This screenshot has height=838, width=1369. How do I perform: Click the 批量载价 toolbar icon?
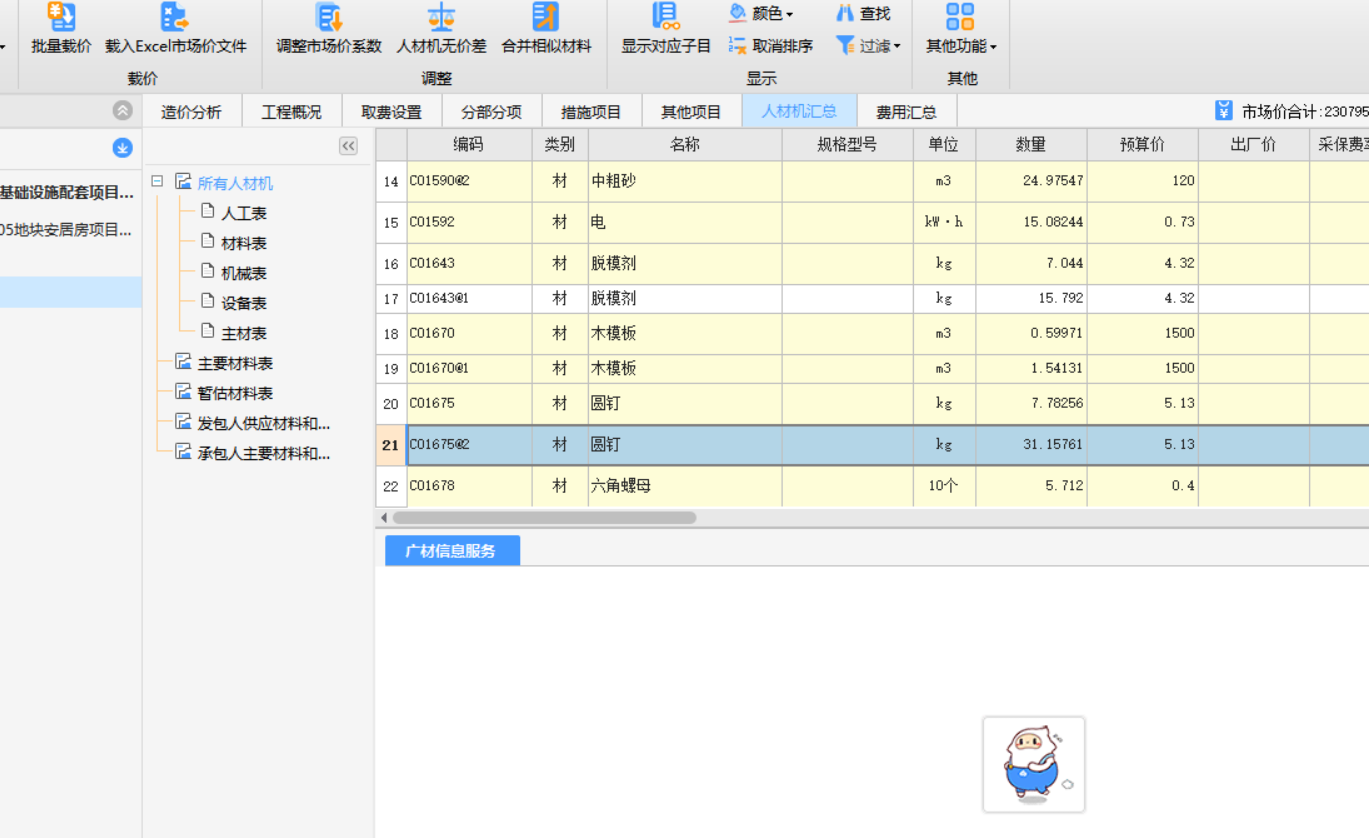tap(61, 17)
